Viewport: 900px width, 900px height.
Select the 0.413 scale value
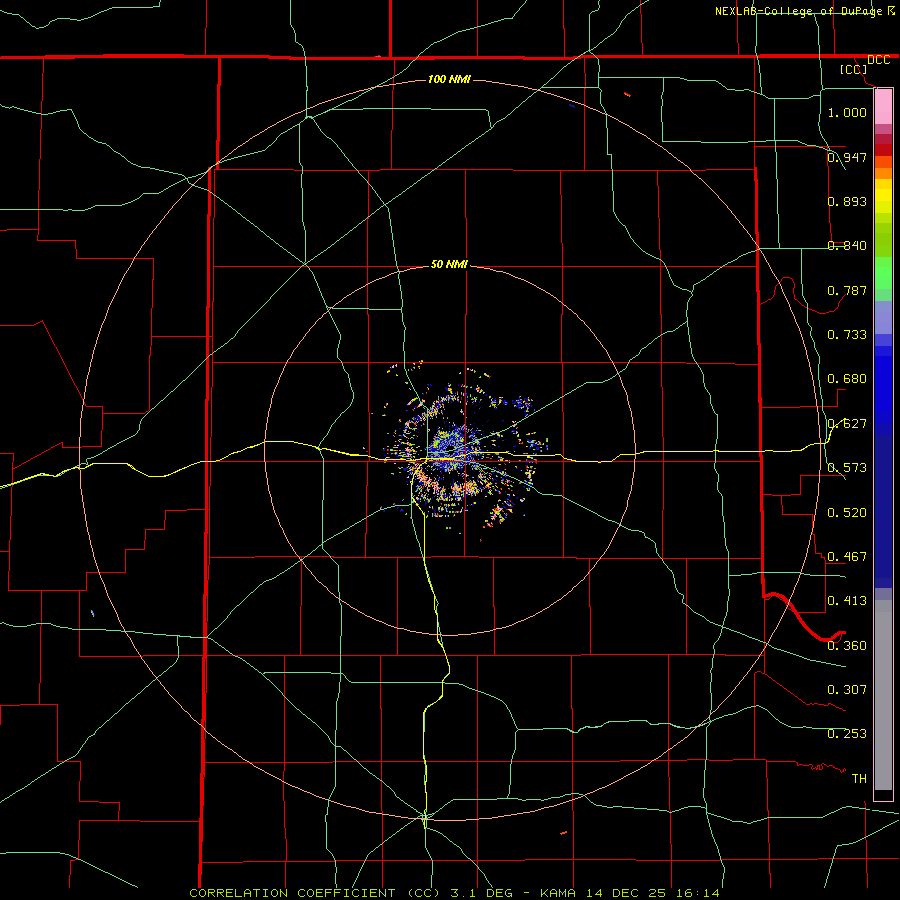coord(847,600)
